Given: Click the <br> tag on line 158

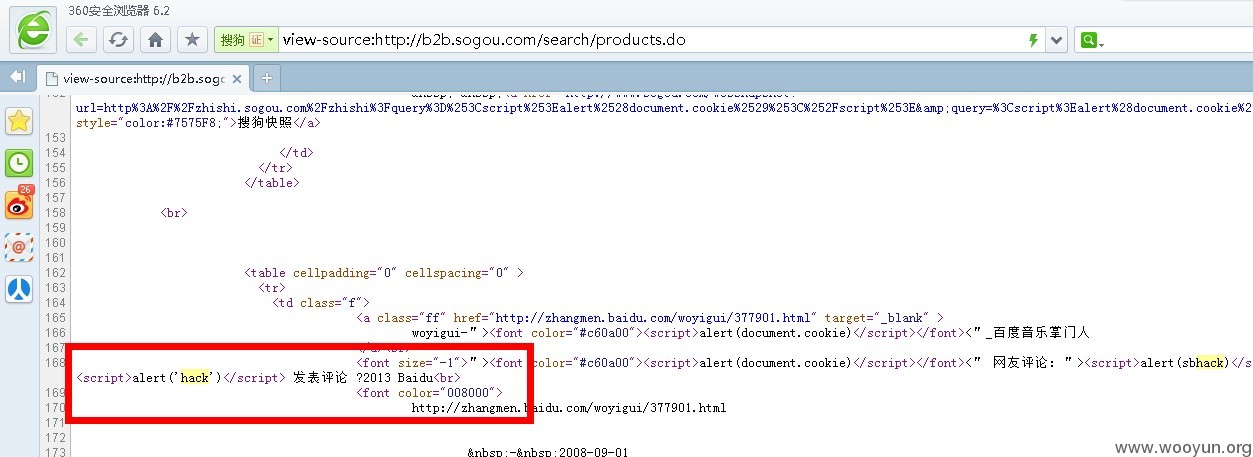Looking at the screenshot, I should point(174,212).
